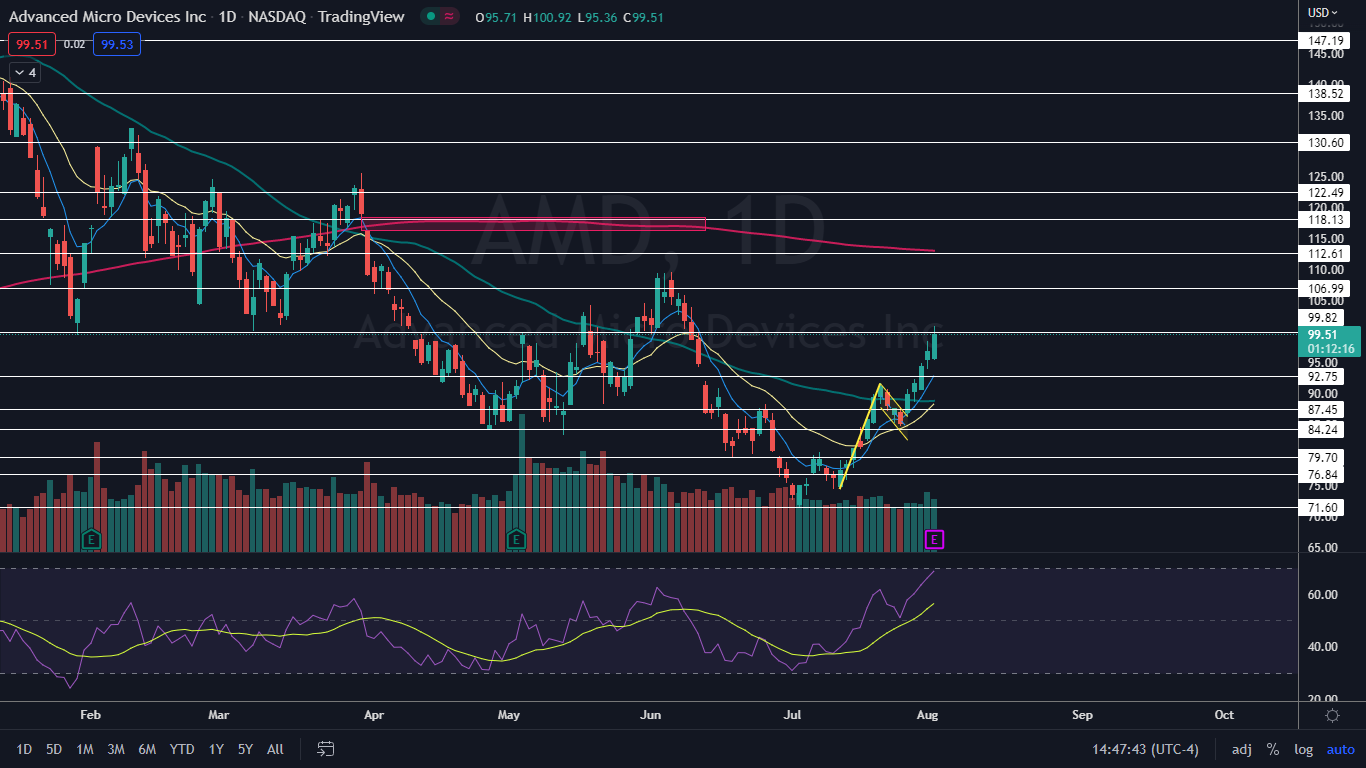
Task: Select the 5D time range
Action: 54,748
